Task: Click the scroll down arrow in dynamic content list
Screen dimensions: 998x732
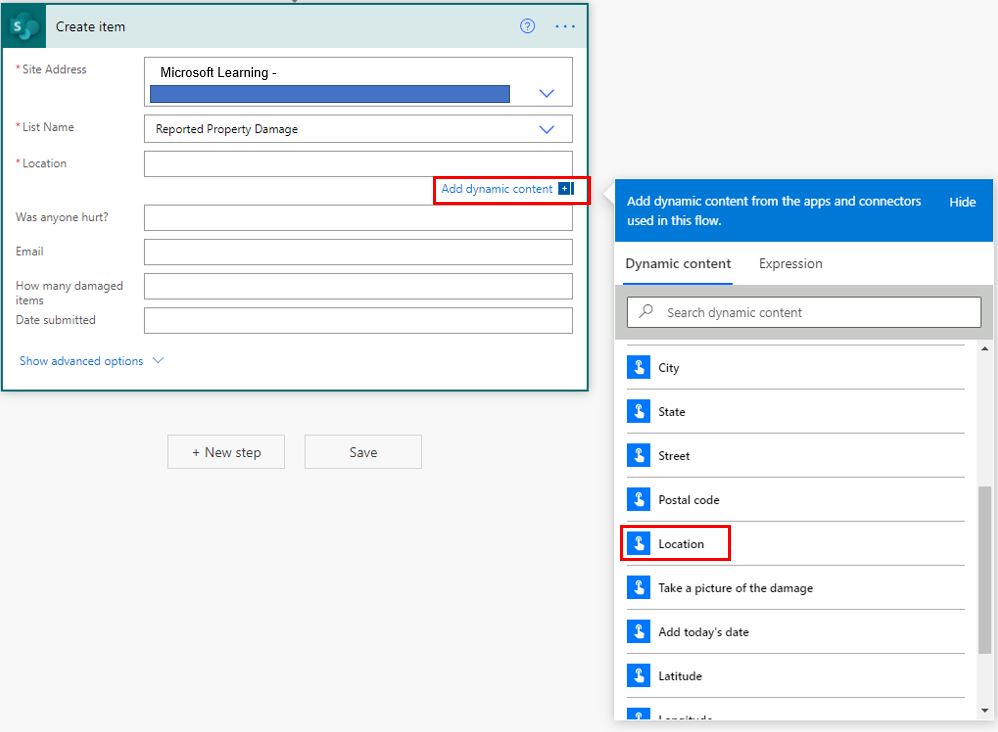Action: click(985, 710)
